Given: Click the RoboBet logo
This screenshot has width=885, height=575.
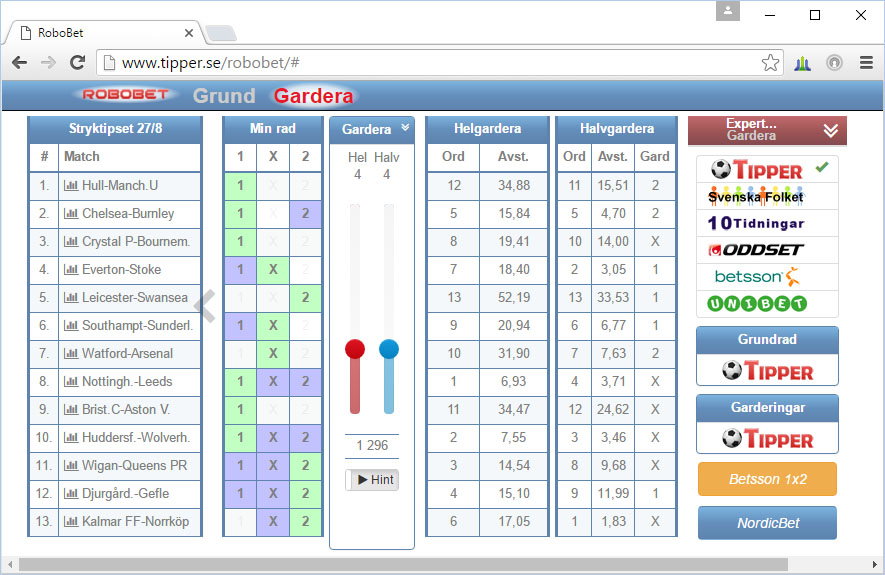Looking at the screenshot, I should point(125,95).
